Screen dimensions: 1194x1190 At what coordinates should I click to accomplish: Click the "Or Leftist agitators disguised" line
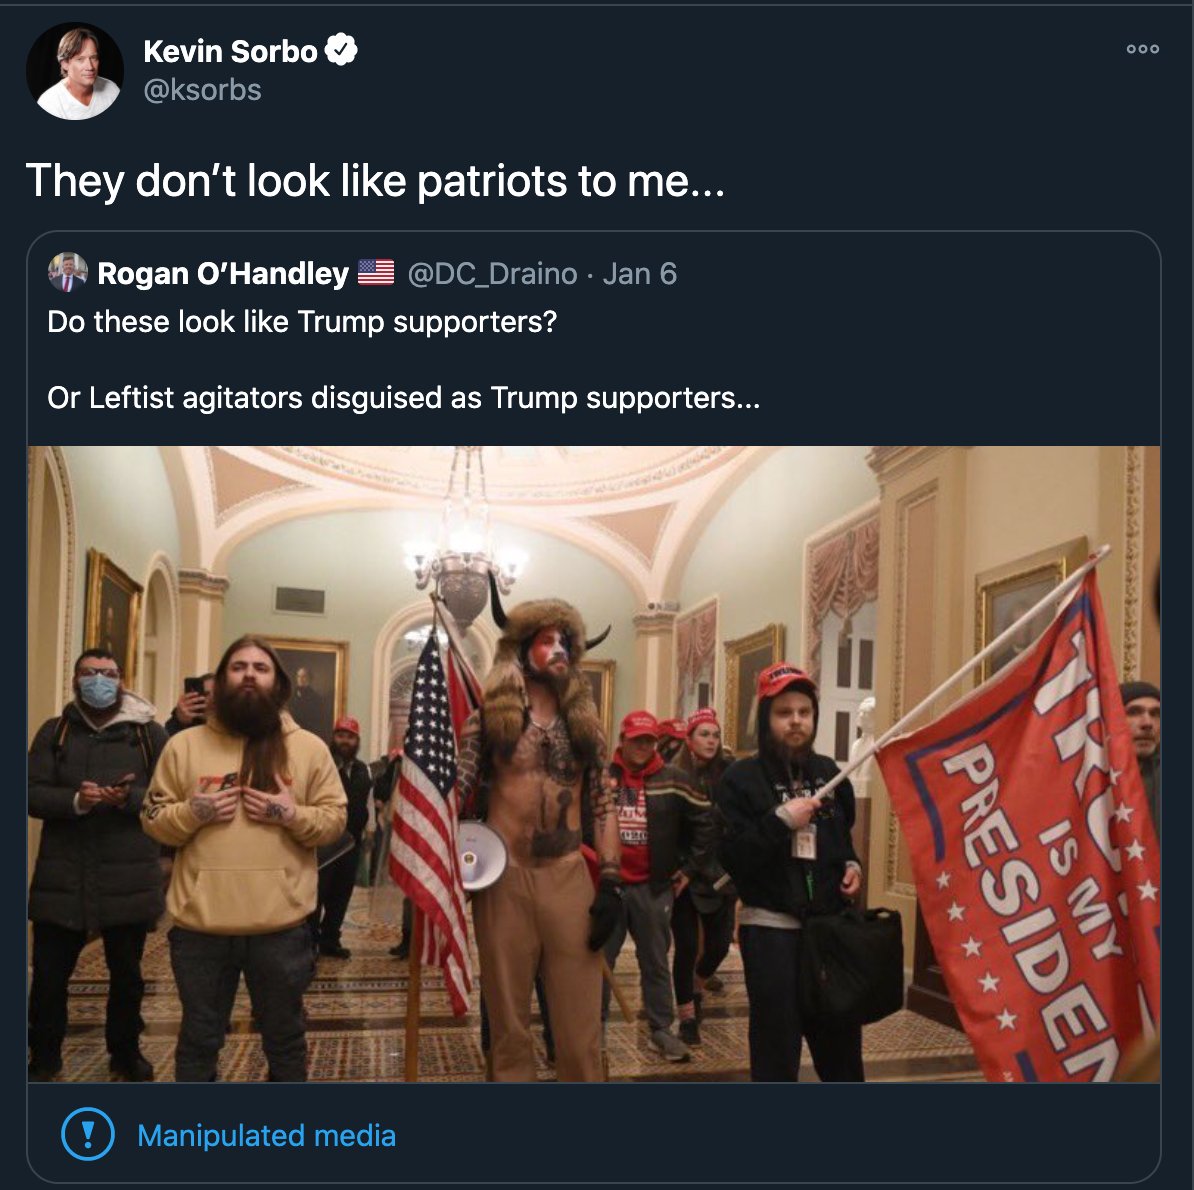[x=403, y=398]
